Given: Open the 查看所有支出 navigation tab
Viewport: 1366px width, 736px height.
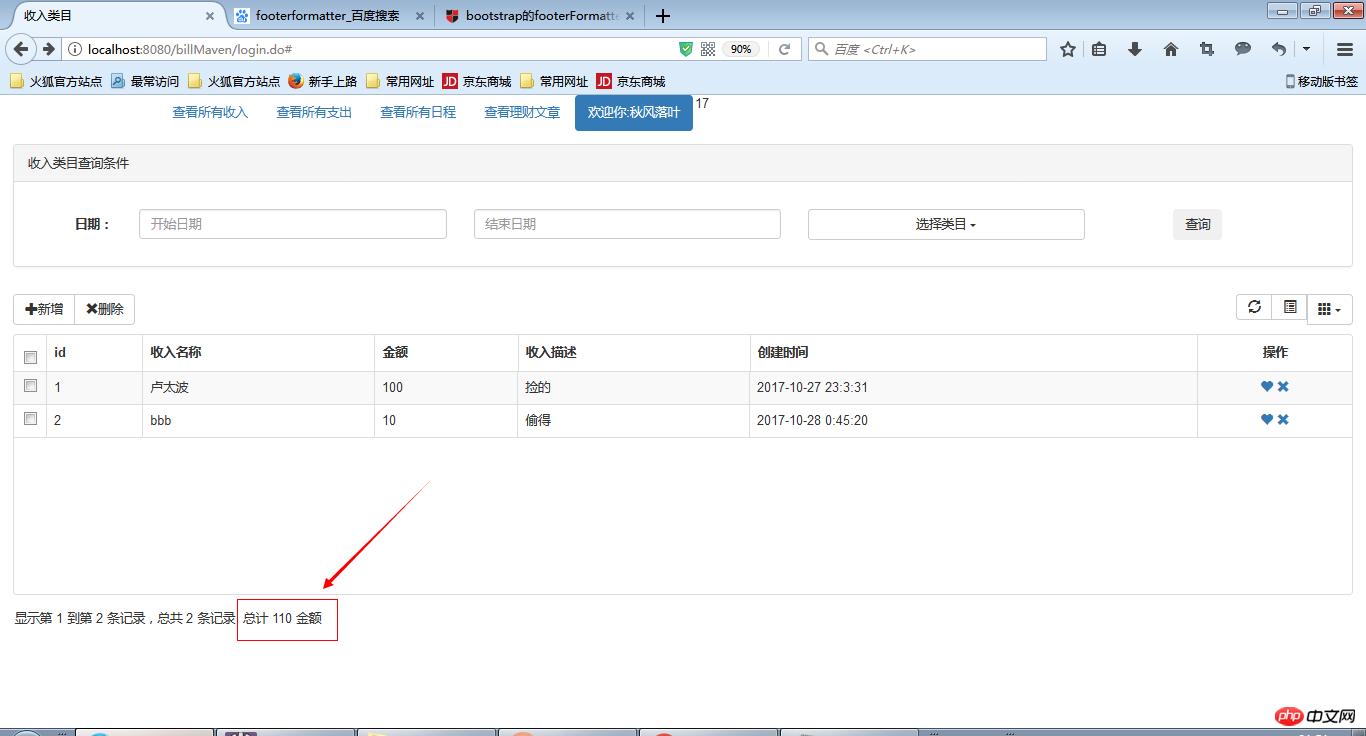Looking at the screenshot, I should point(314,112).
